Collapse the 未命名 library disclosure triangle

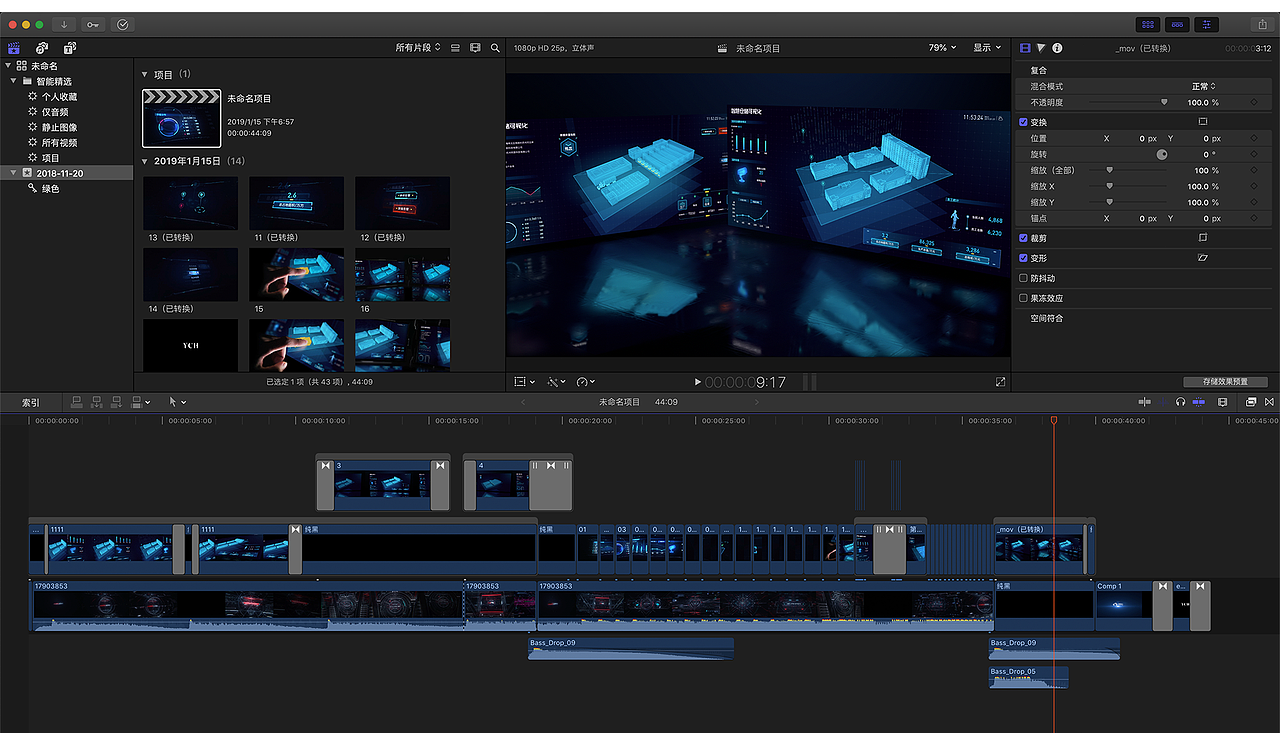point(7,66)
